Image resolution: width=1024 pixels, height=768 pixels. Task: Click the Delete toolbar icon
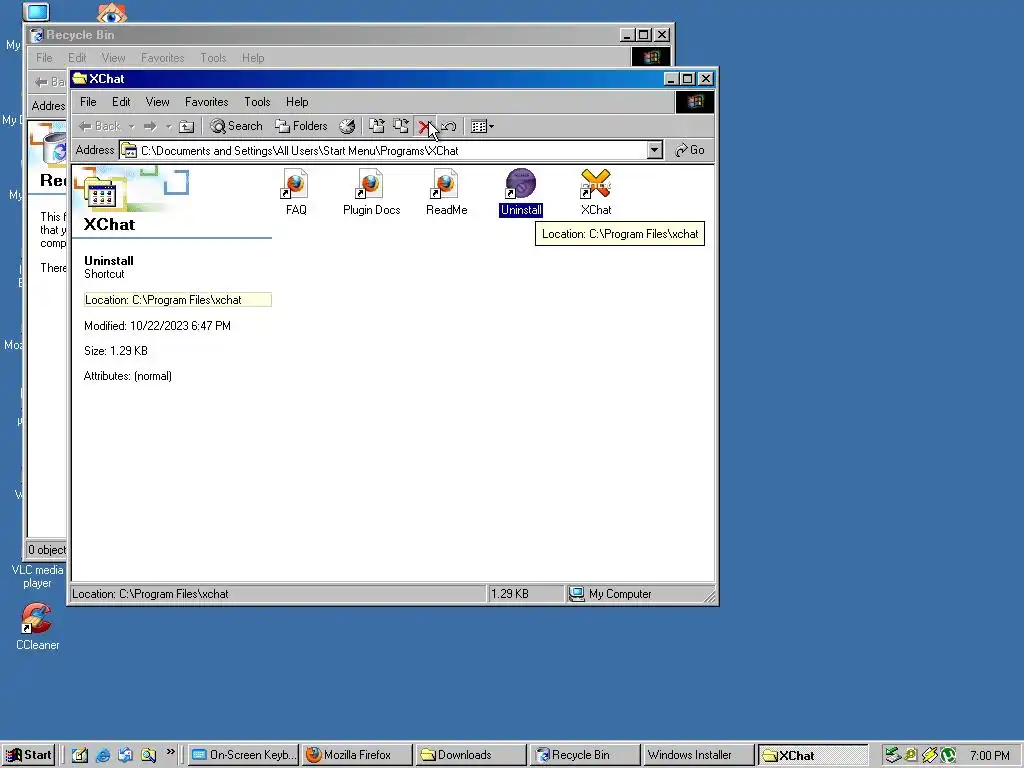tap(424, 127)
